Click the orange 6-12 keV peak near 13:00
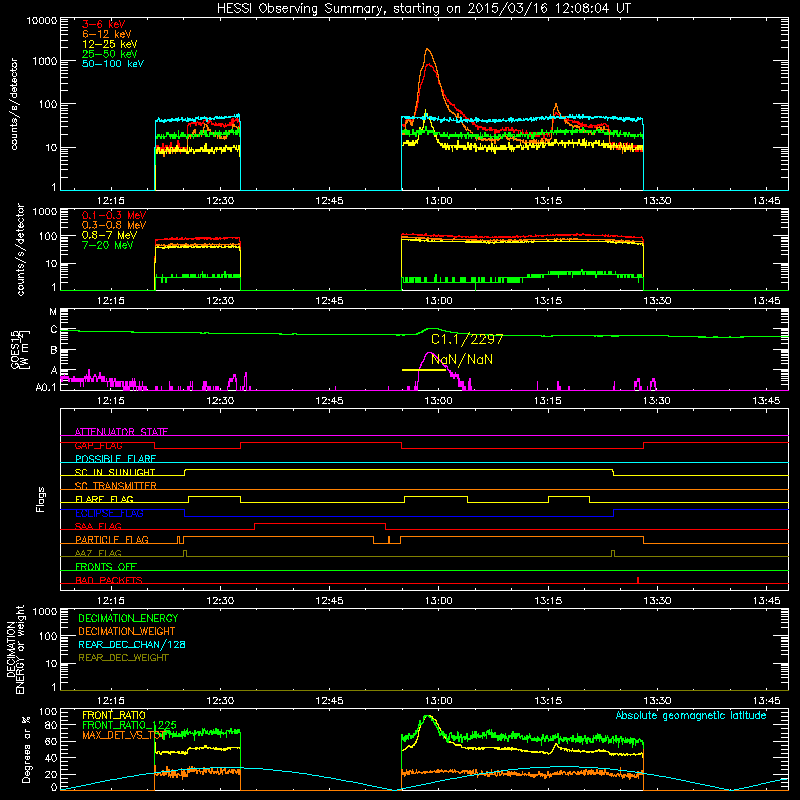Image resolution: width=800 pixels, height=800 pixels. 428,51
